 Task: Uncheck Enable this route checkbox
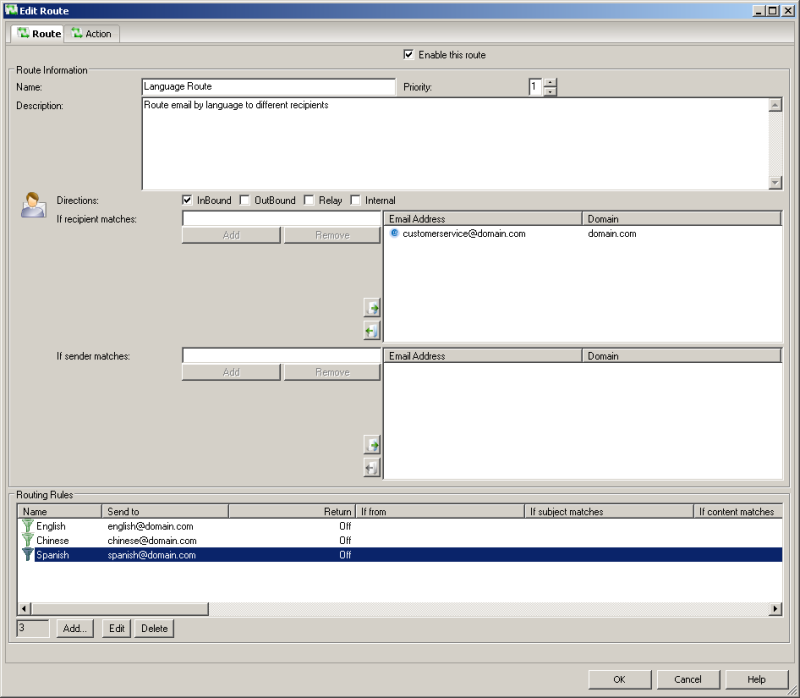[408, 55]
